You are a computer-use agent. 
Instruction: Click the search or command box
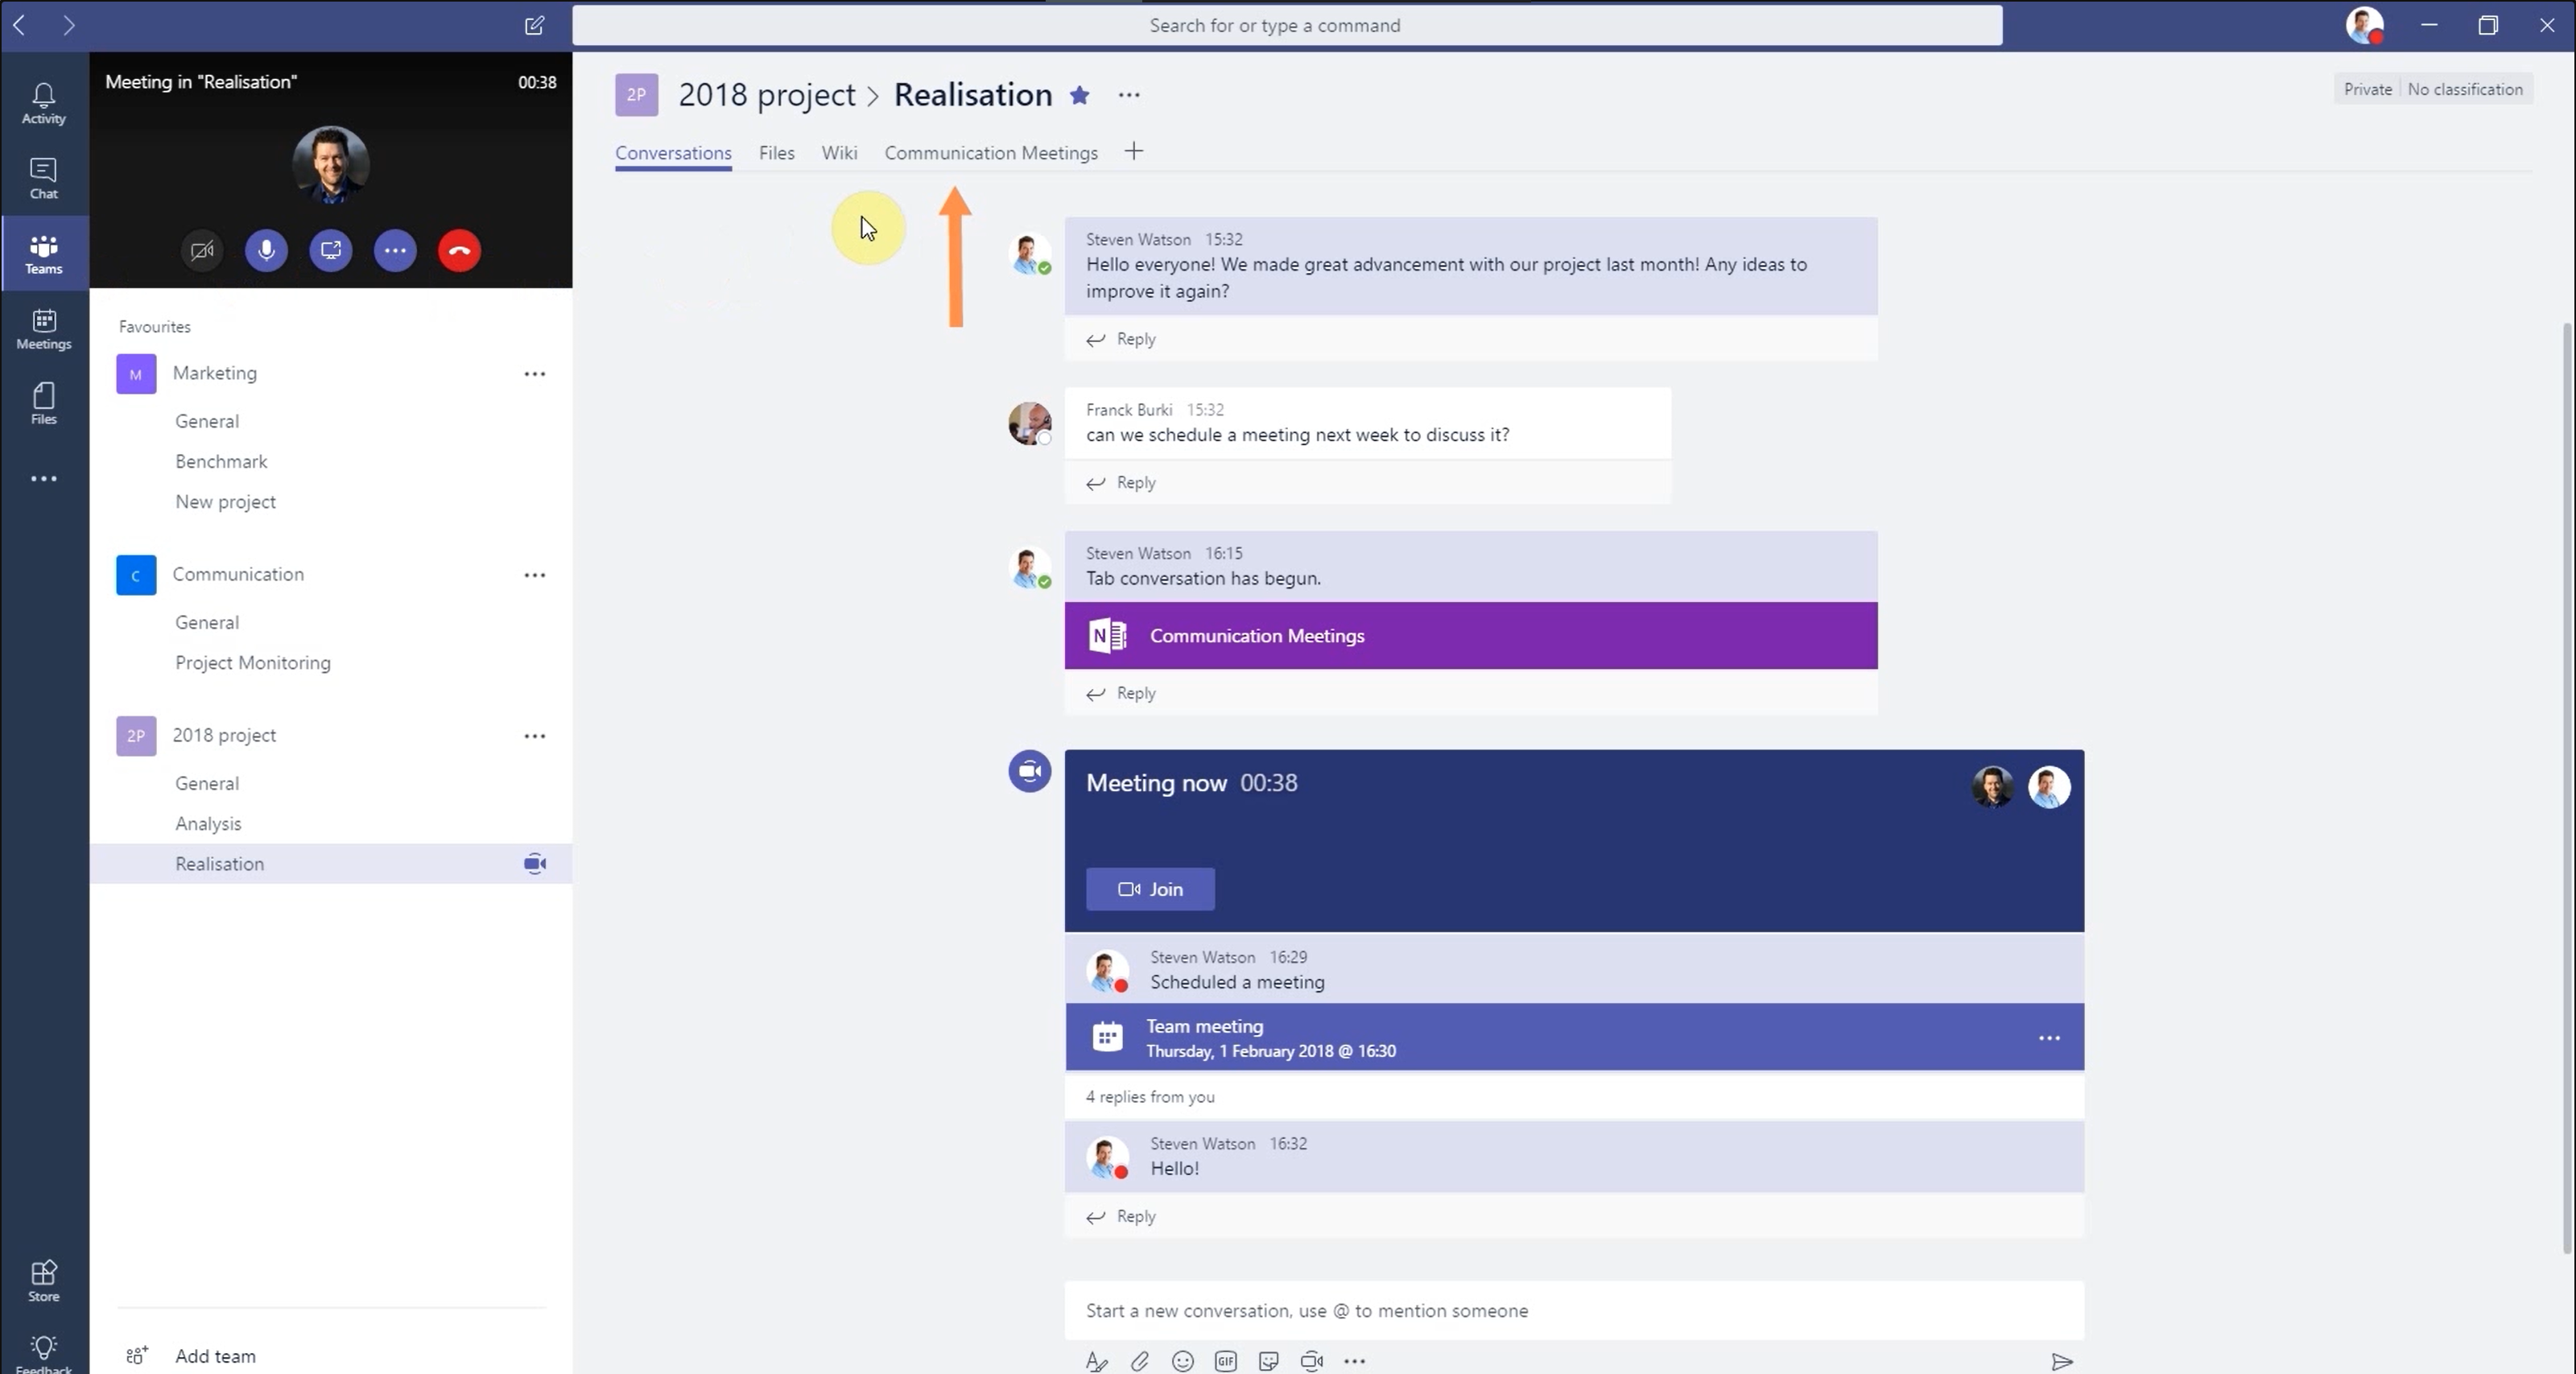click(1287, 25)
